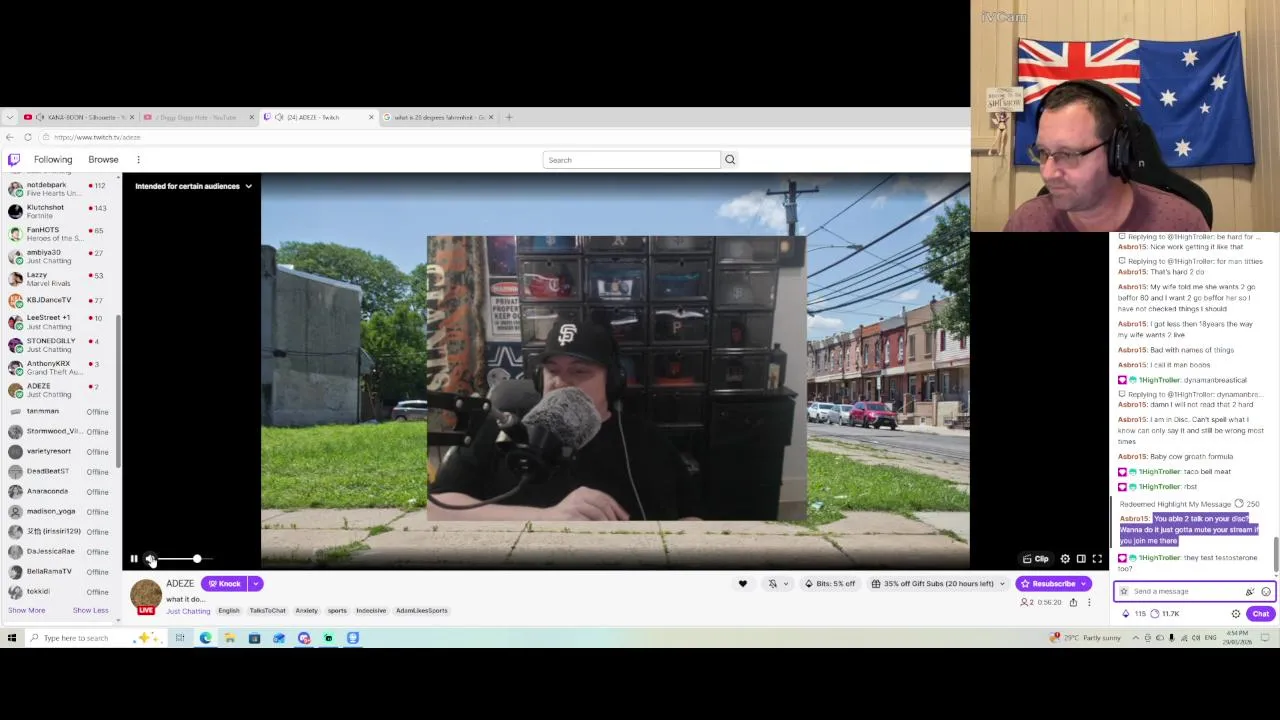Expand the dropdown next to Knock
The image size is (1280, 720).
pyautogui.click(x=256, y=584)
